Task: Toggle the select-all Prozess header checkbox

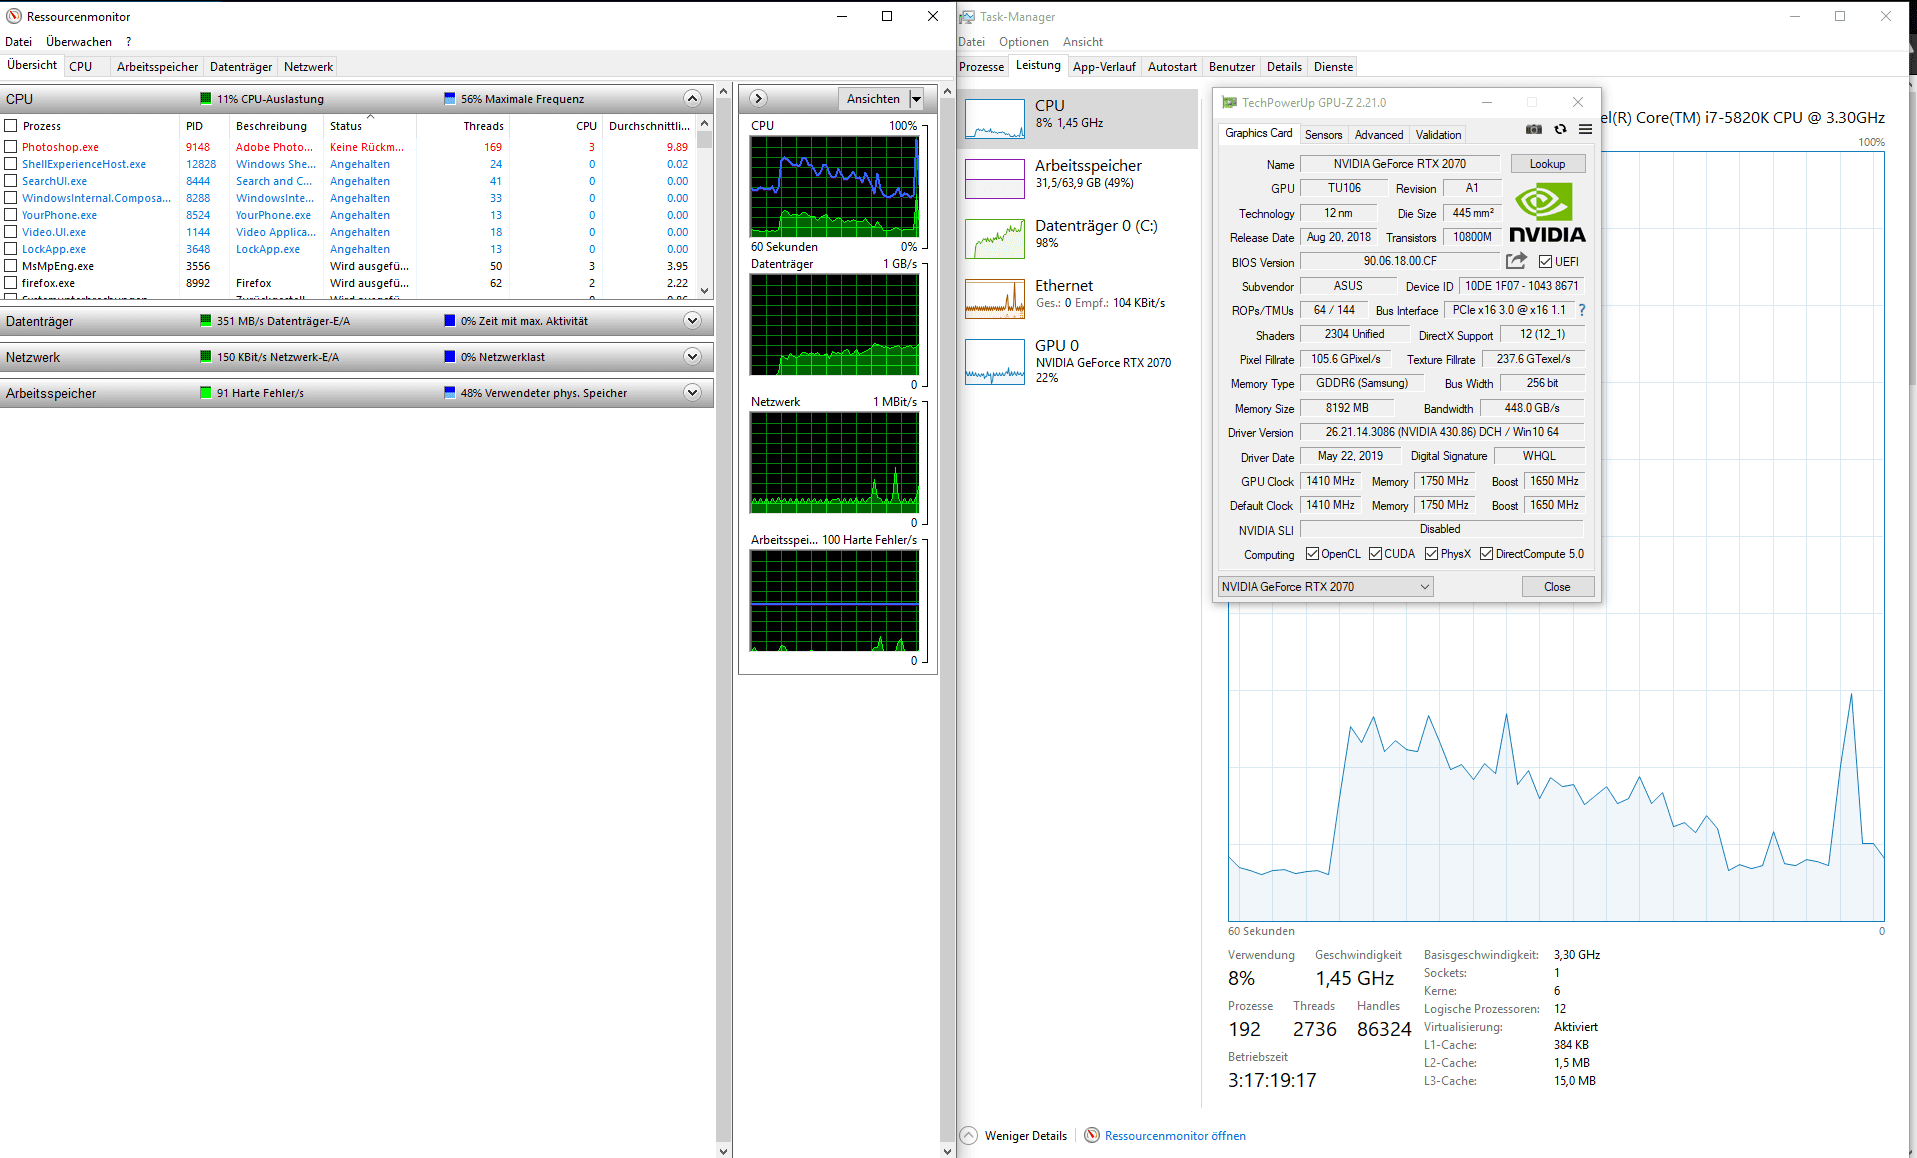Action: pos(11,126)
